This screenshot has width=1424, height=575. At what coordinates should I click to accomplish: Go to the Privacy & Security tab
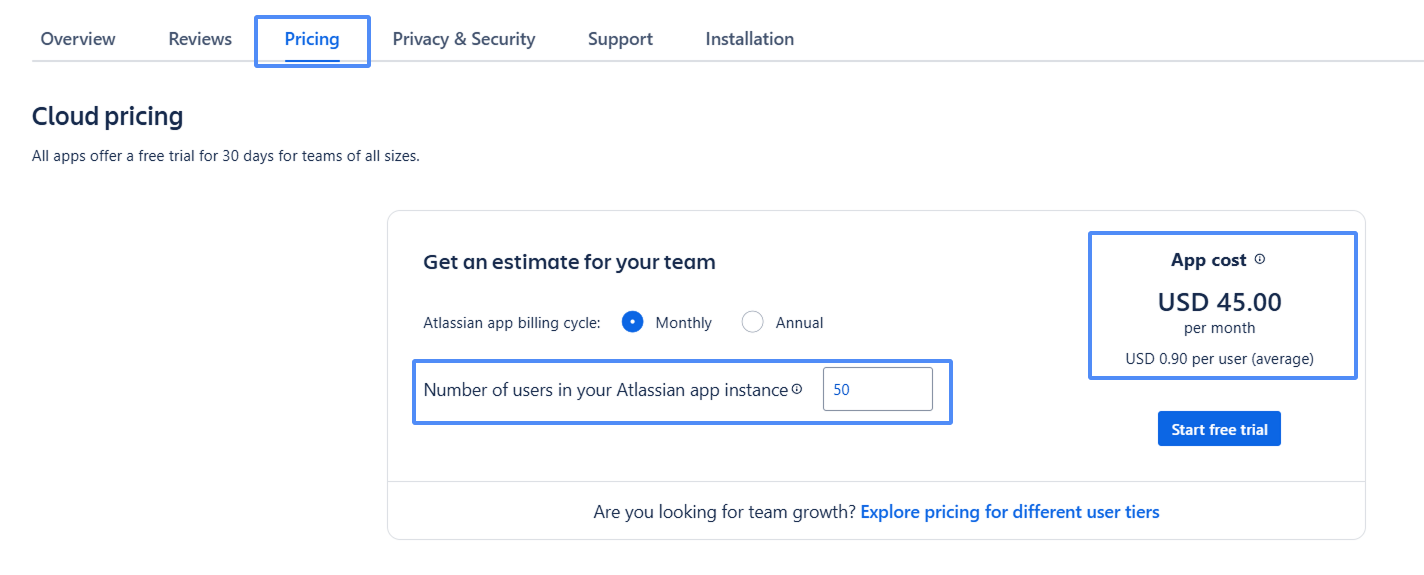click(x=464, y=39)
